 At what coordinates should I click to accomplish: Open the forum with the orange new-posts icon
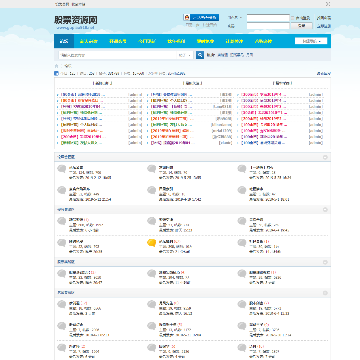(152, 243)
